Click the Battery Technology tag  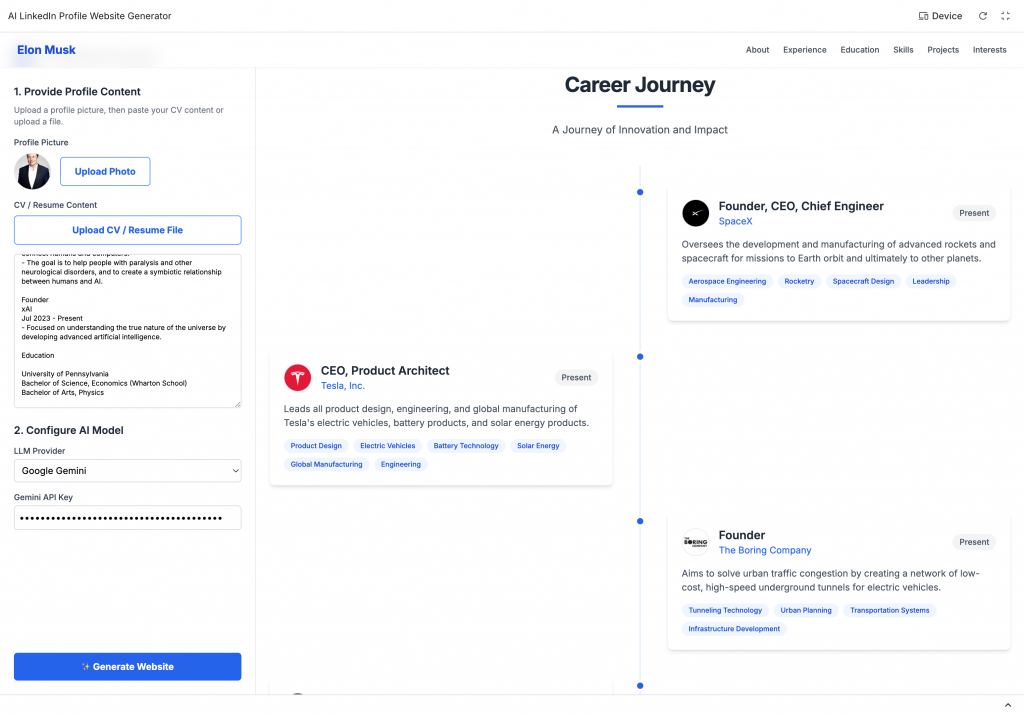coord(466,446)
